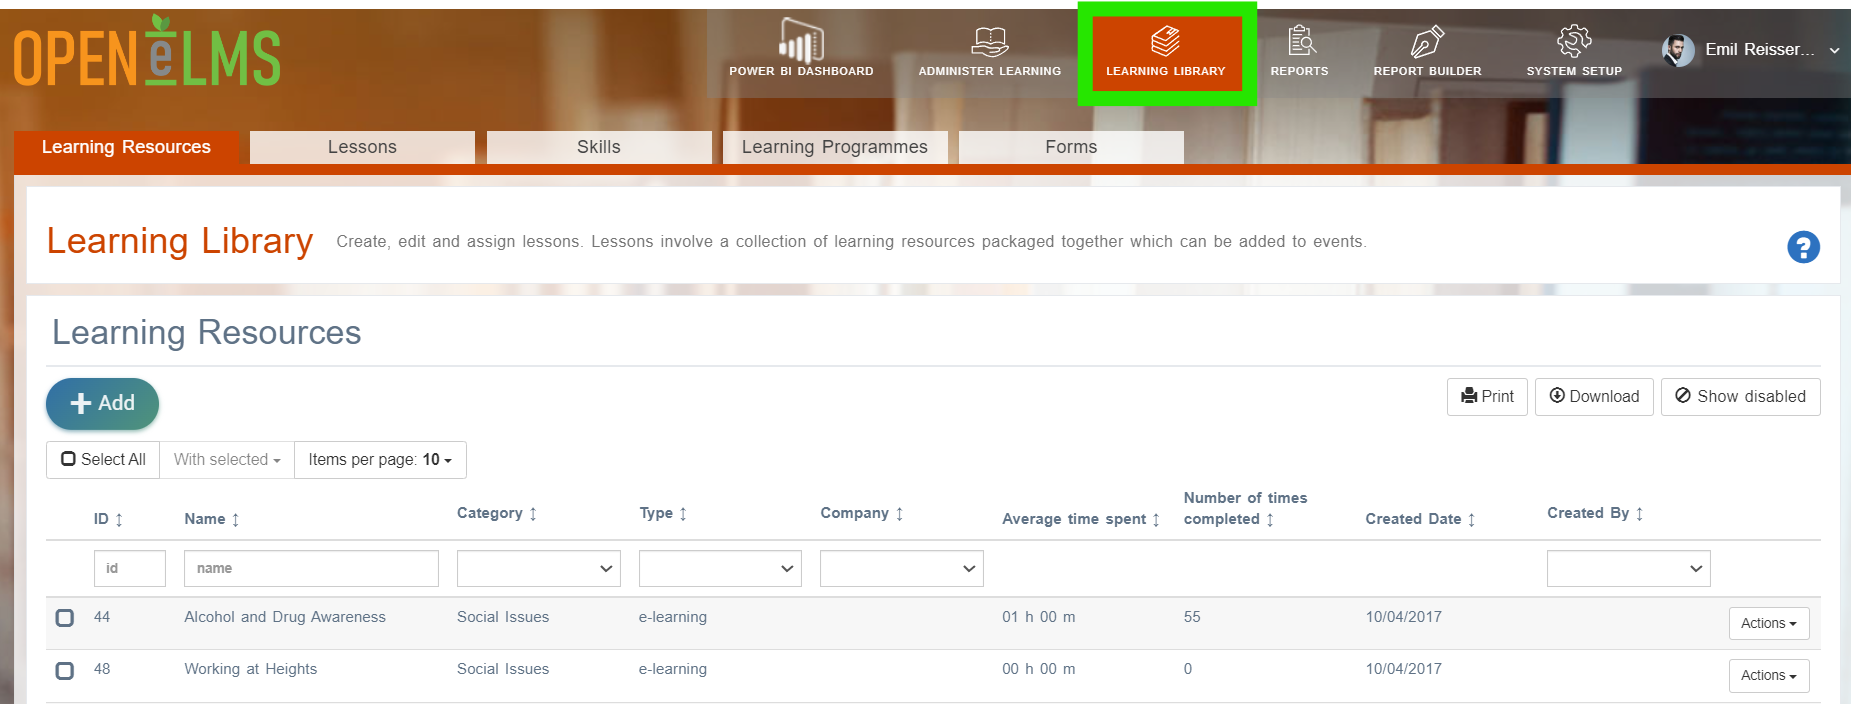Sort by Number of times completed arrows
This screenshot has width=1851, height=704.
[1270, 520]
